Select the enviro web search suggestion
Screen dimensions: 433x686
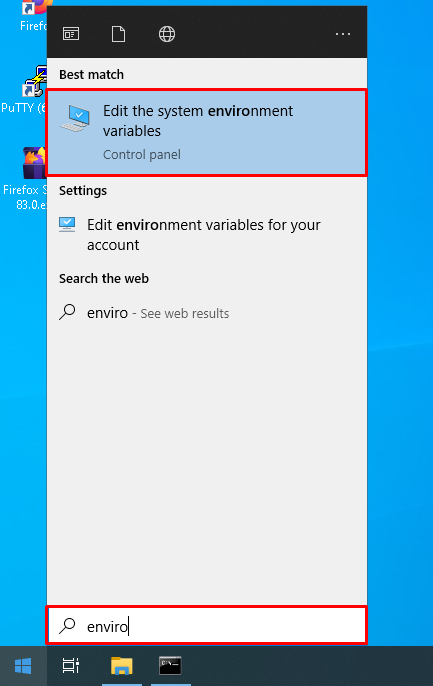click(x=207, y=313)
